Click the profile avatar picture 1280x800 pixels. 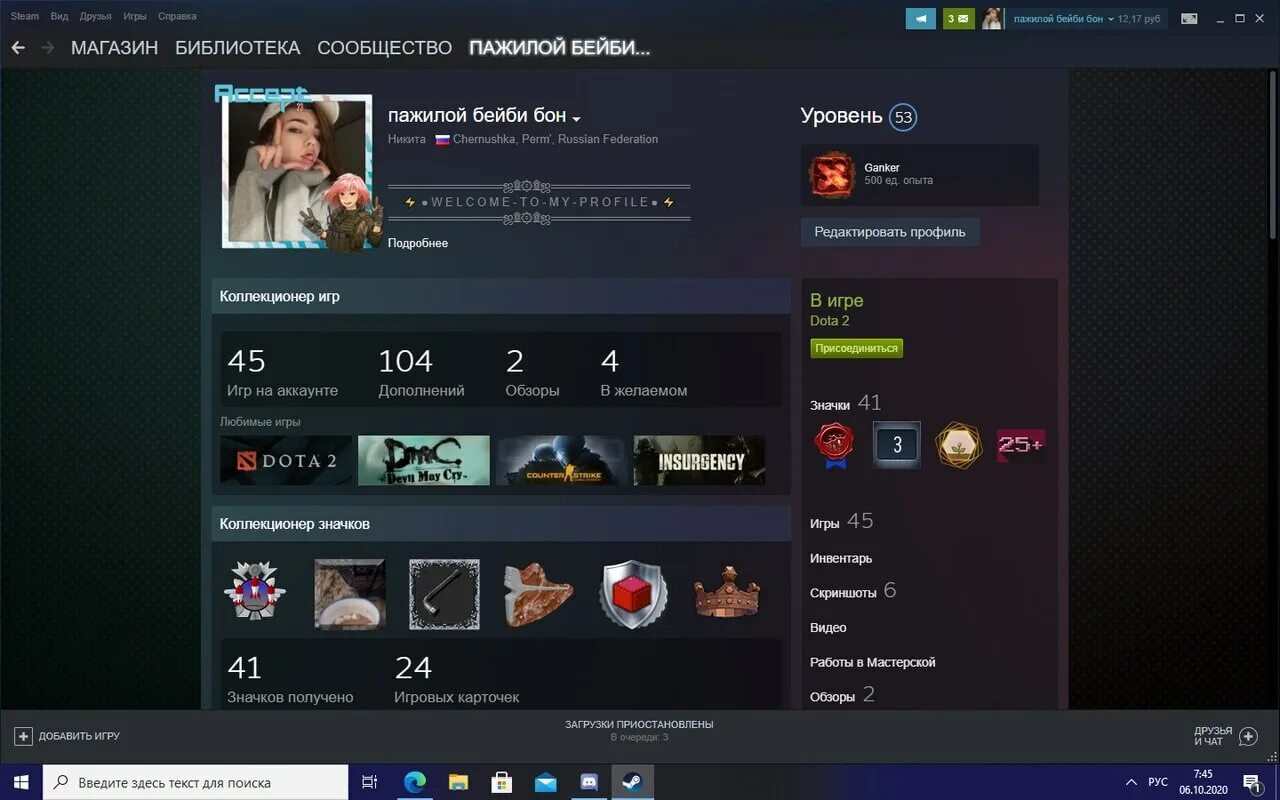297,172
